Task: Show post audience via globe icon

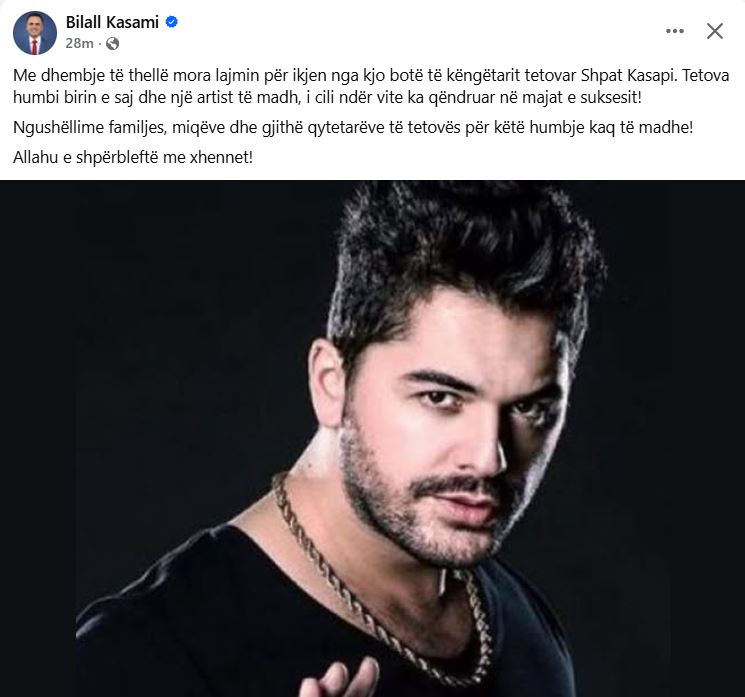Action: [112, 44]
